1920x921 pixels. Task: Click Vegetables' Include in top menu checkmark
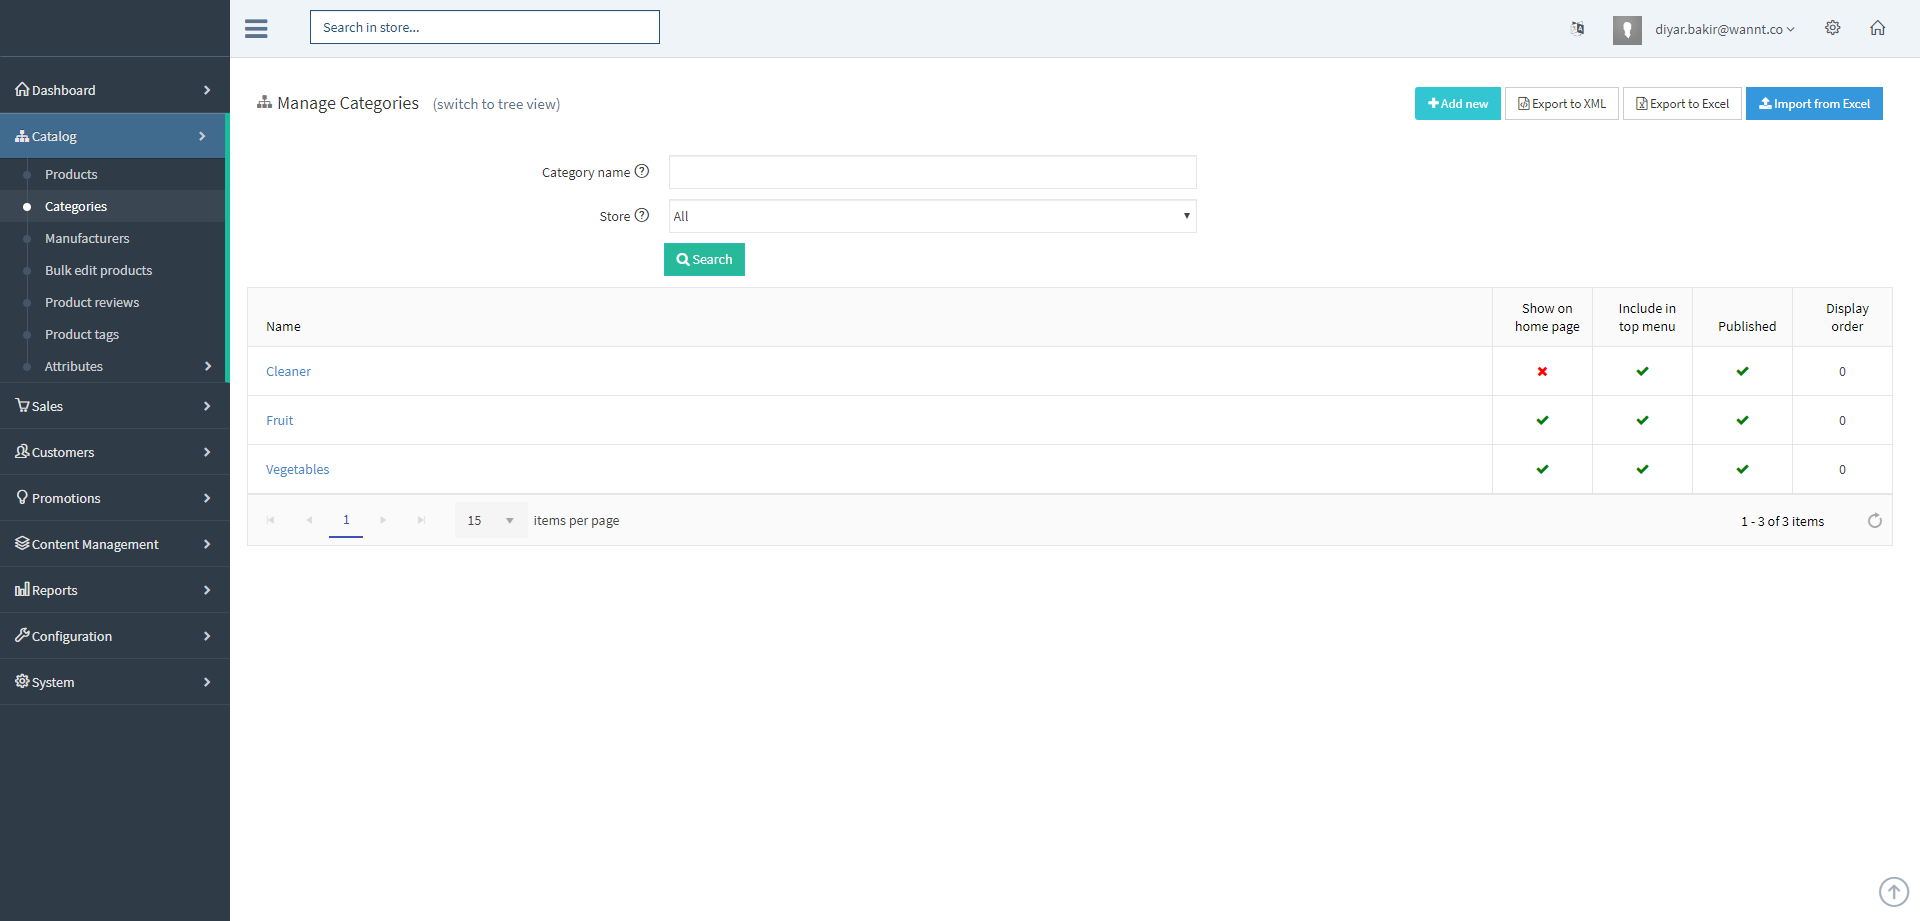click(1642, 470)
